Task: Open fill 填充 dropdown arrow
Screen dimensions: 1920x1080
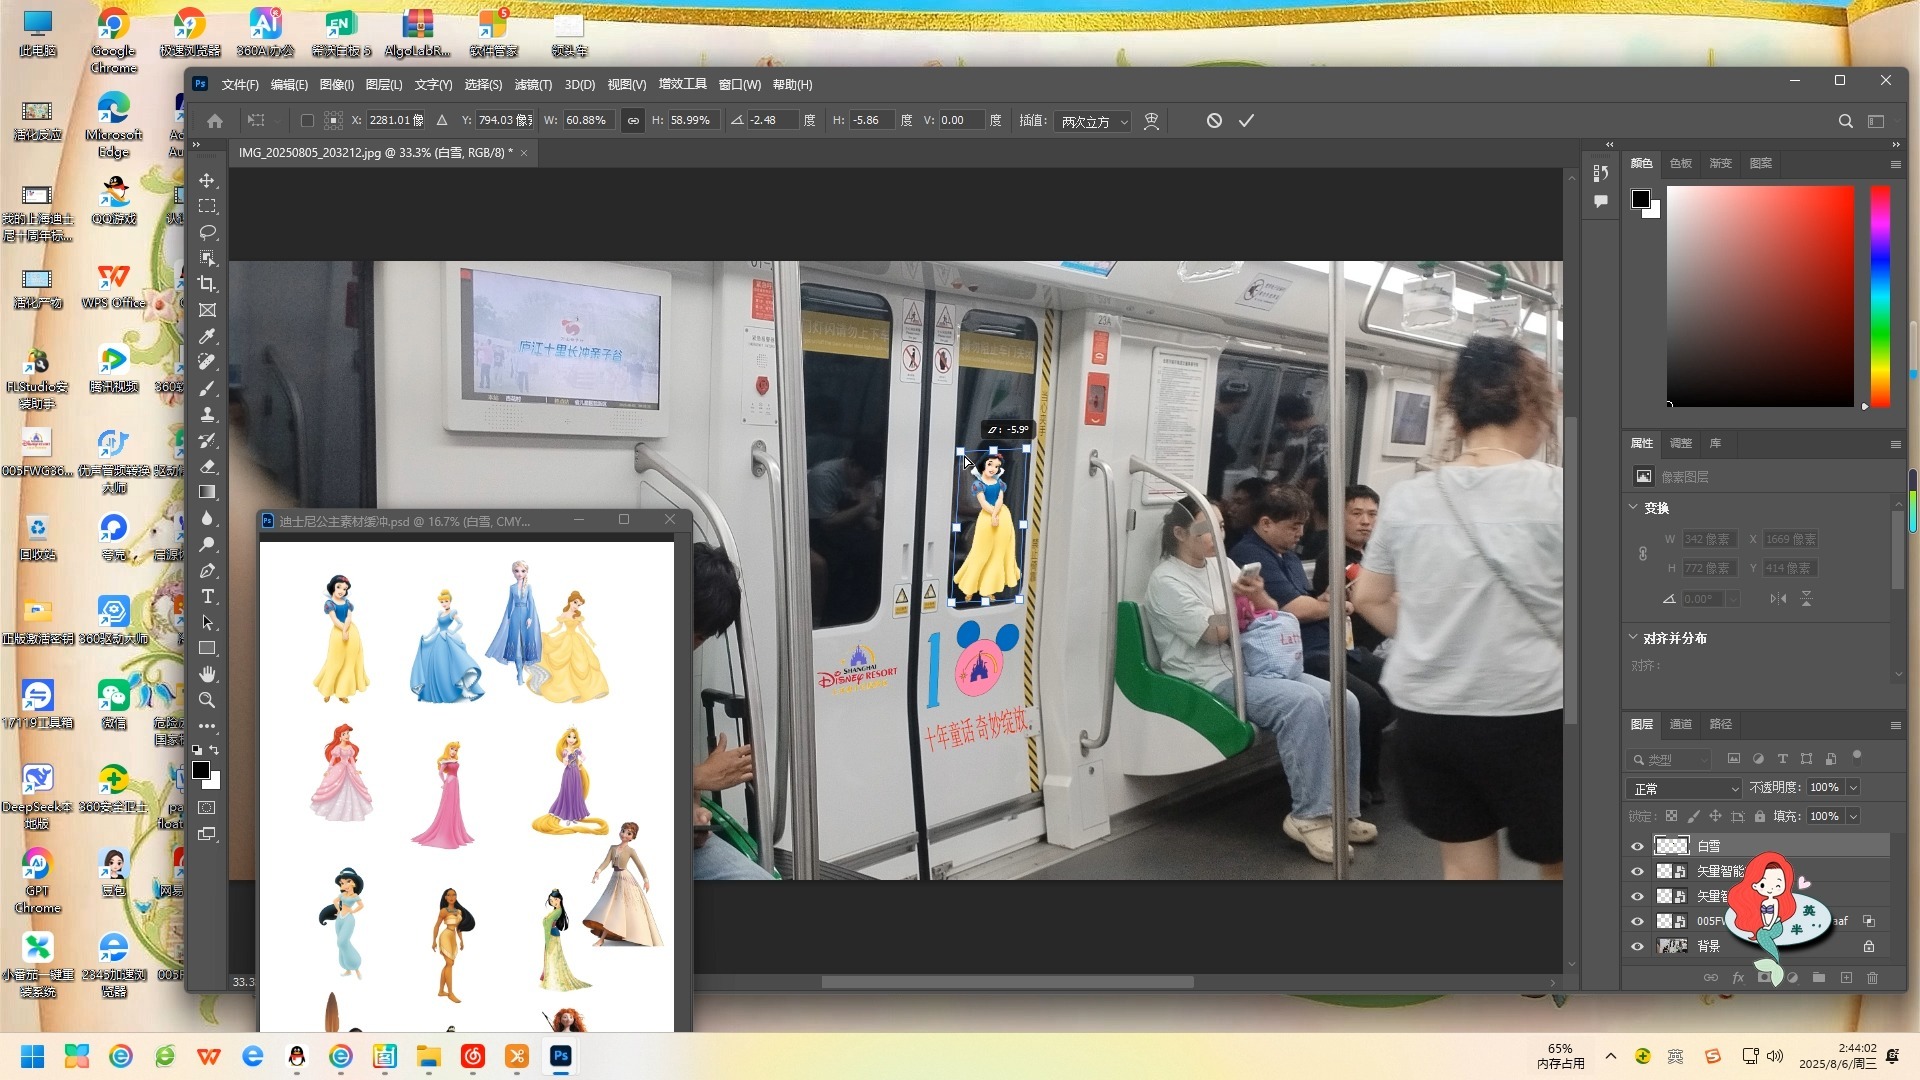Action: coord(1853,816)
